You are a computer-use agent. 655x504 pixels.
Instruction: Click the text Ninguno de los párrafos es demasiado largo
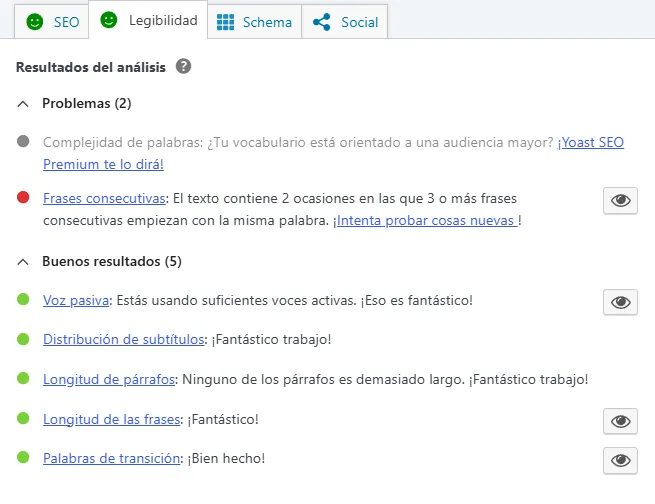point(323,379)
